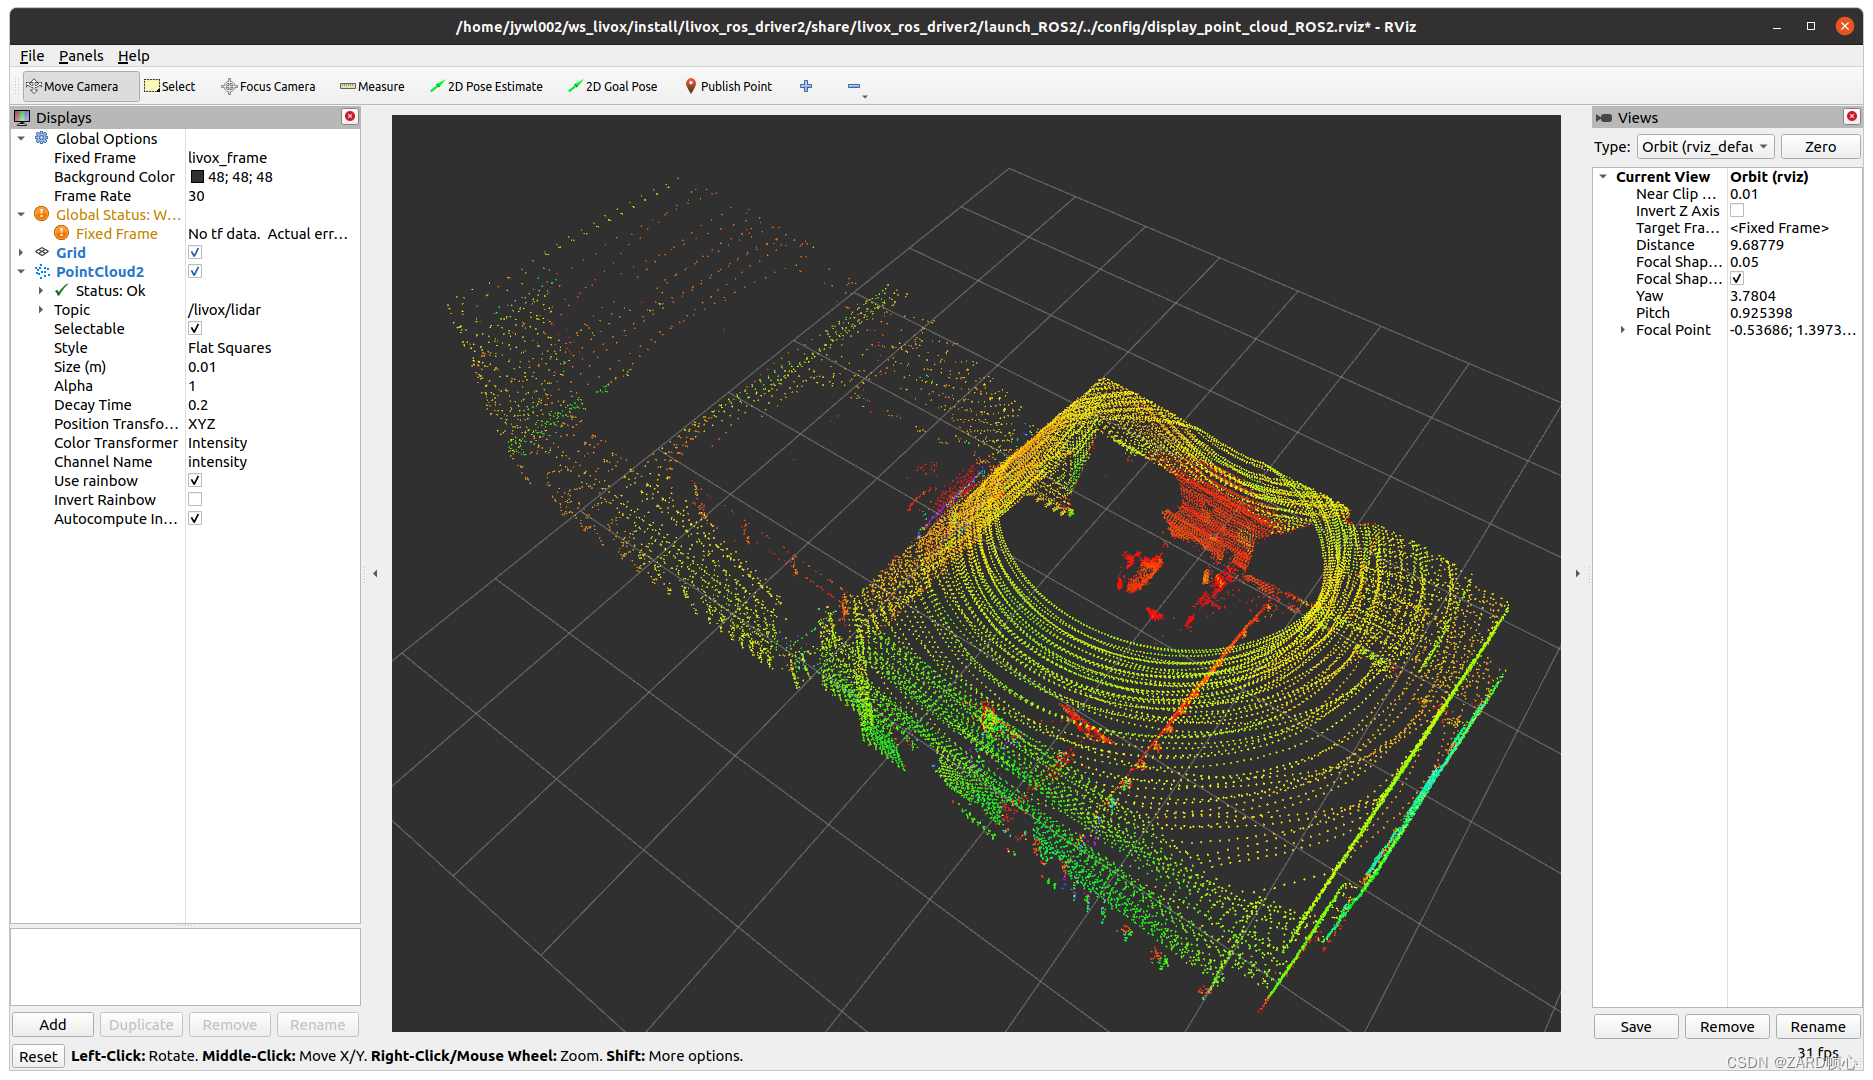This screenshot has width=1873, height=1080.
Task: Open the Help menu
Action: 133,56
